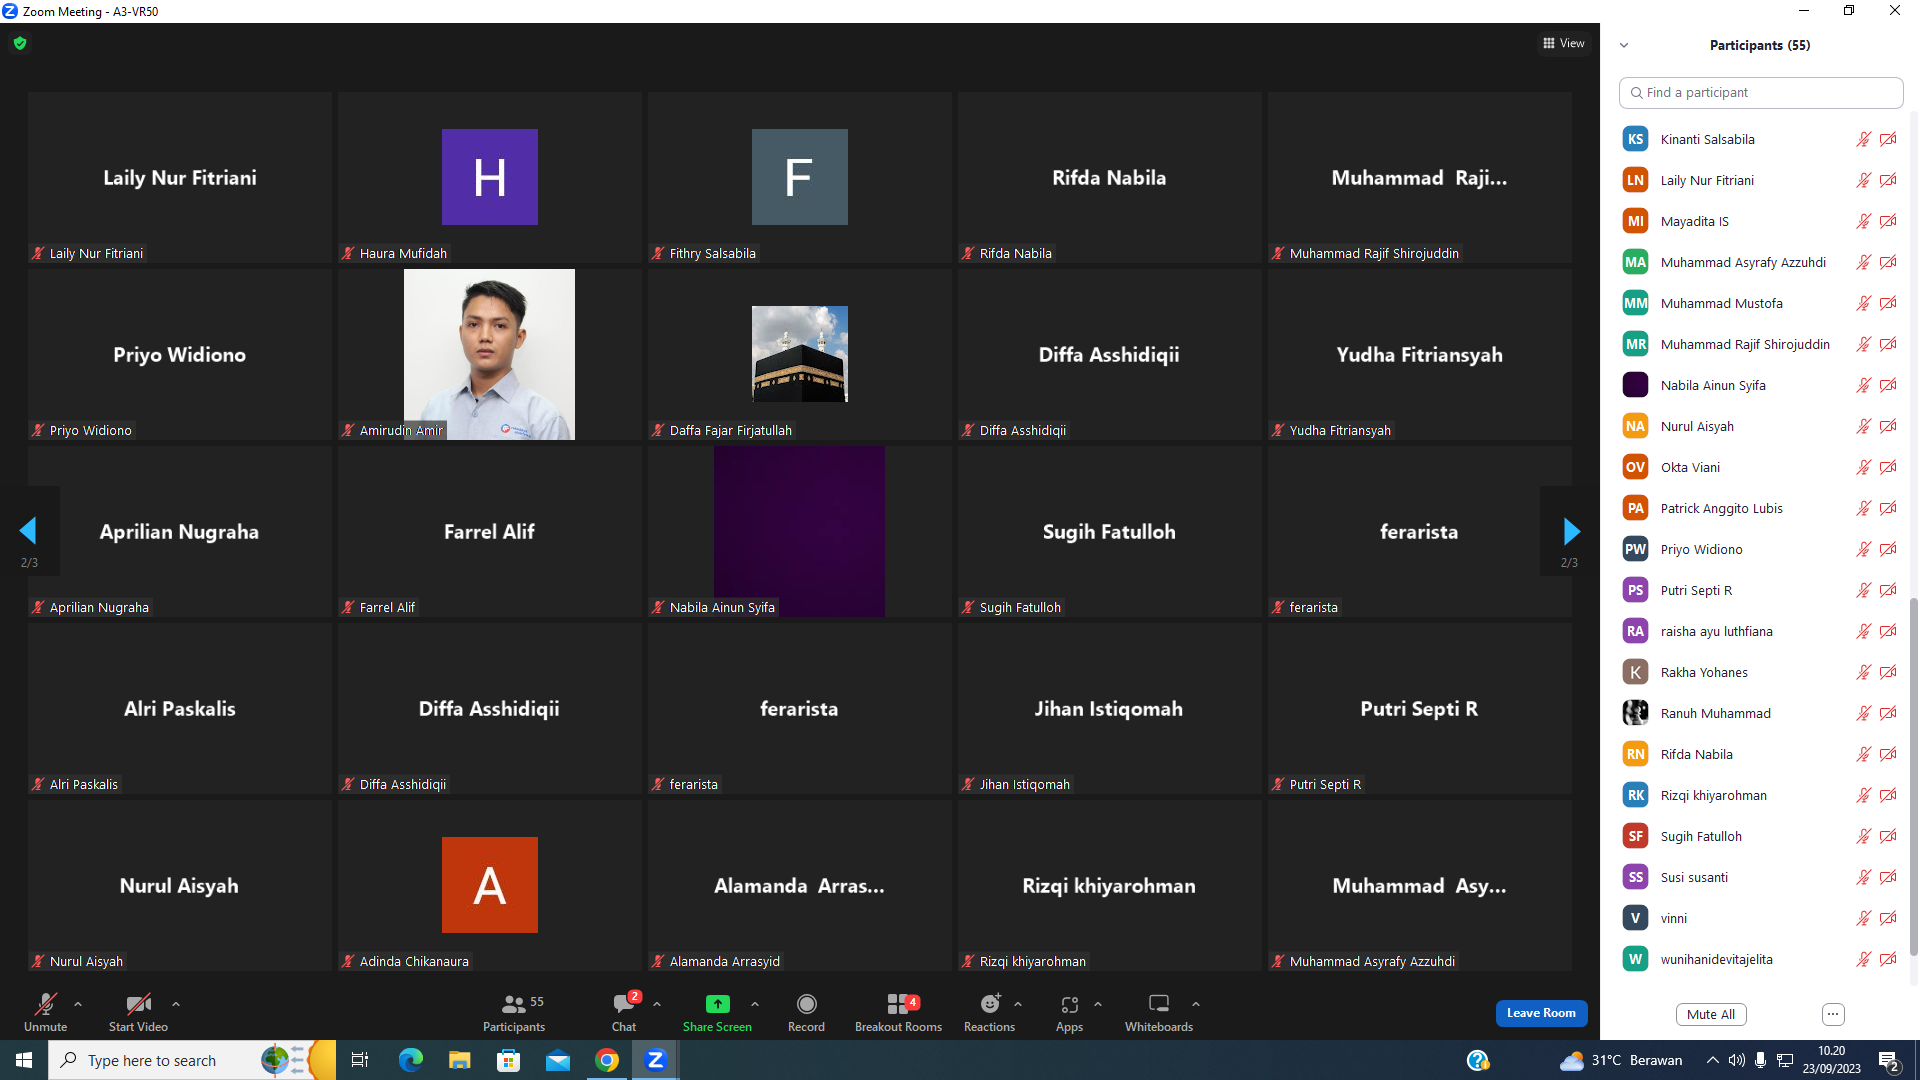Click the Unmute microphone icon

(x=46, y=1004)
